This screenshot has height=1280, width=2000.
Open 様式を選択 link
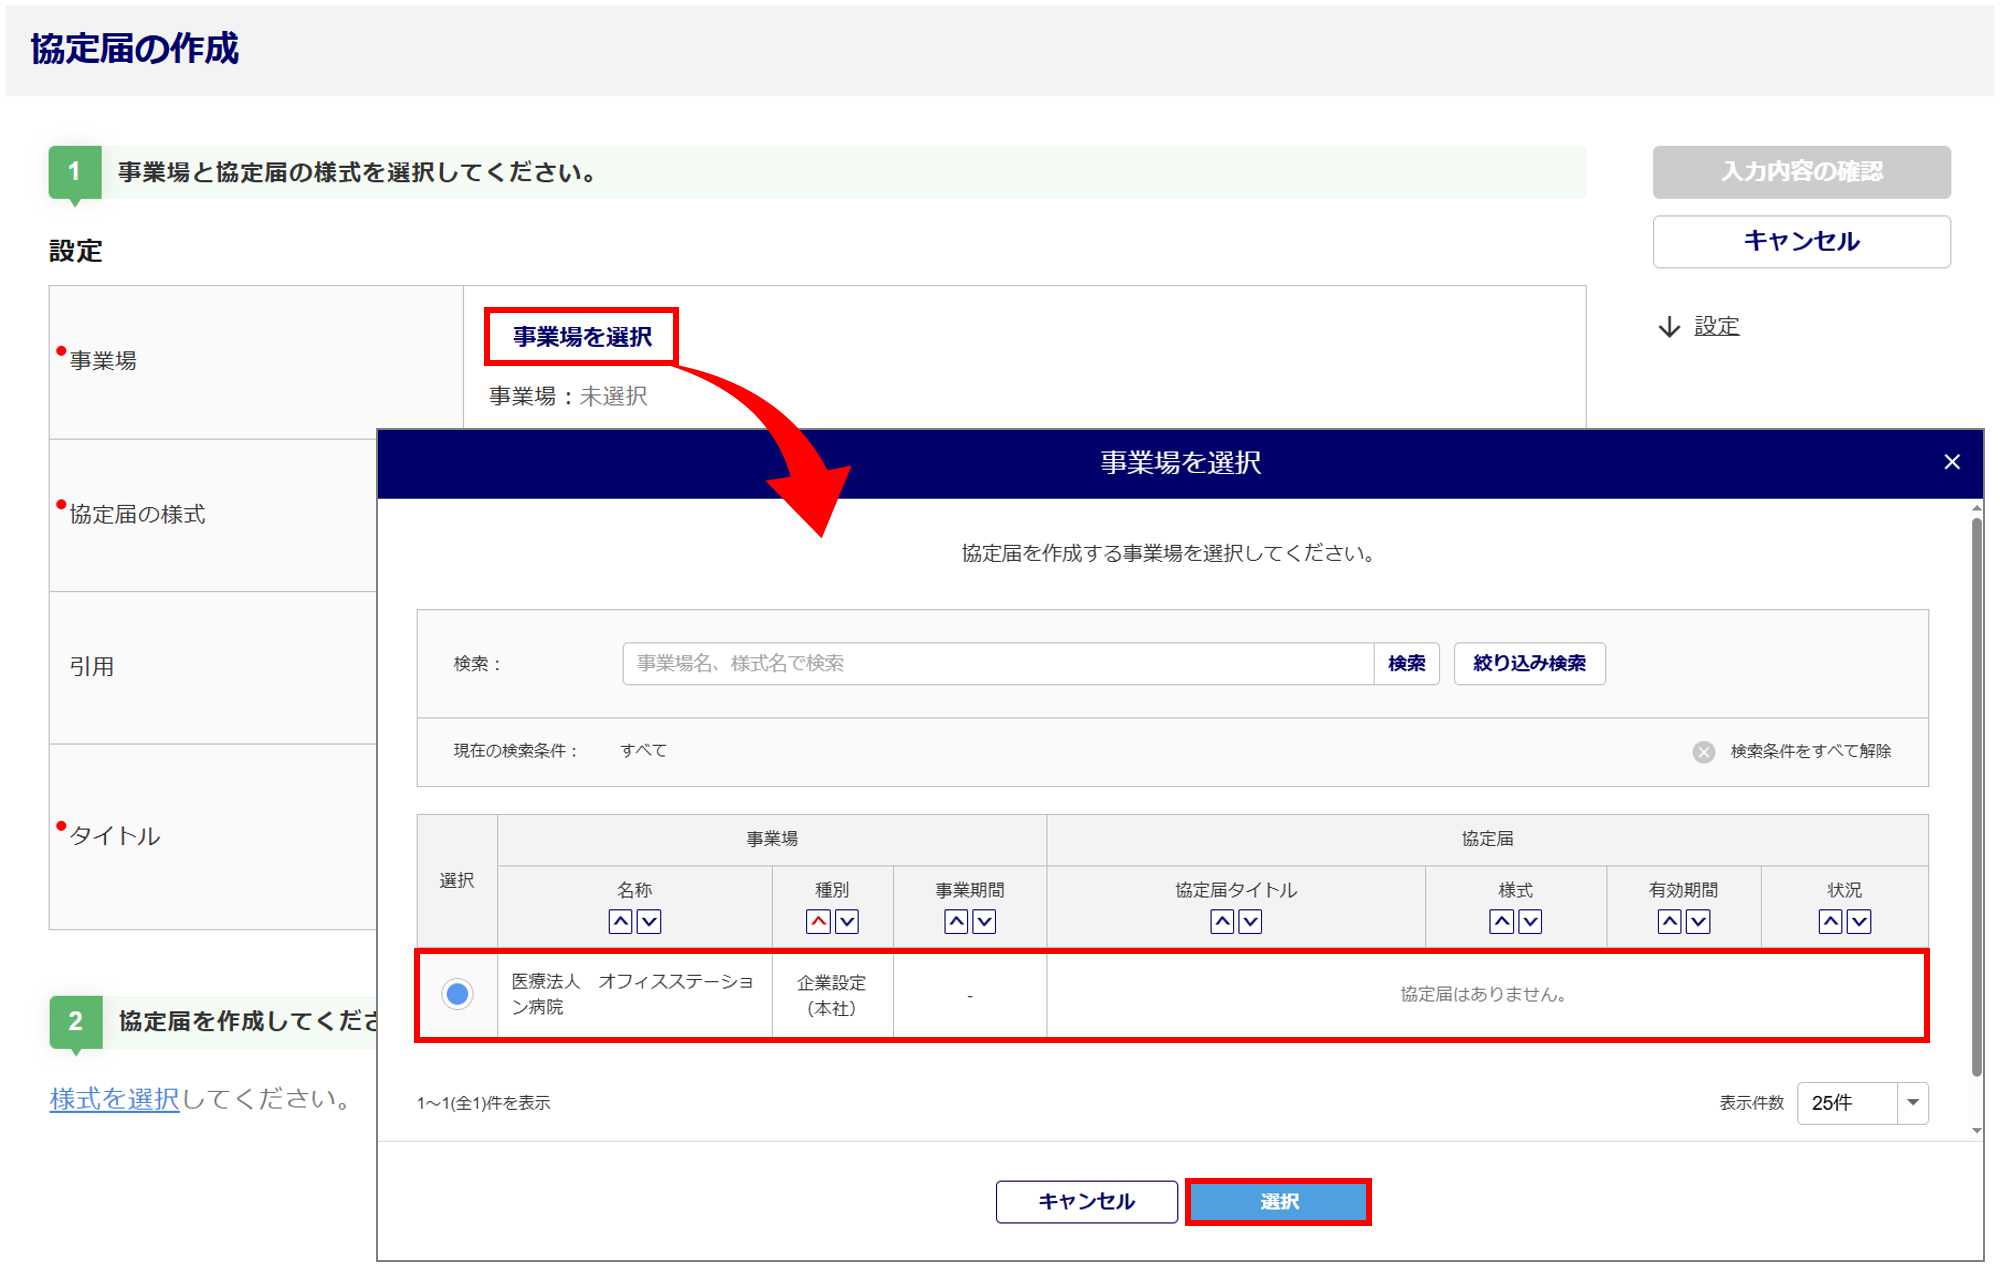114,1099
